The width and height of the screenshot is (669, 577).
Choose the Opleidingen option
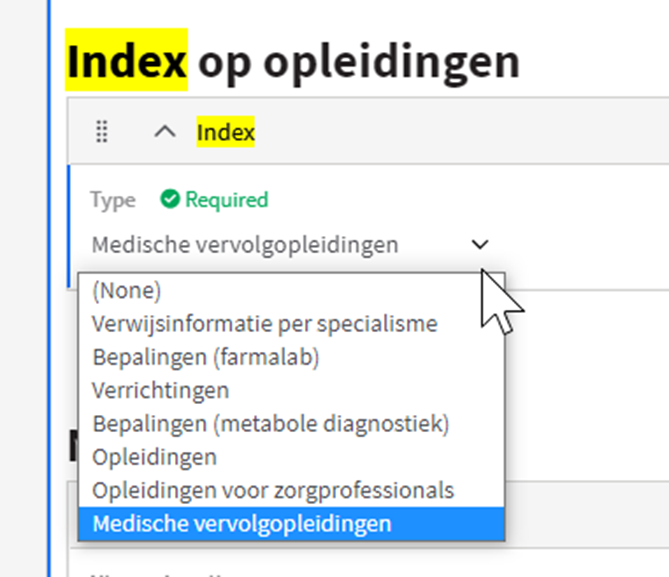coord(154,456)
